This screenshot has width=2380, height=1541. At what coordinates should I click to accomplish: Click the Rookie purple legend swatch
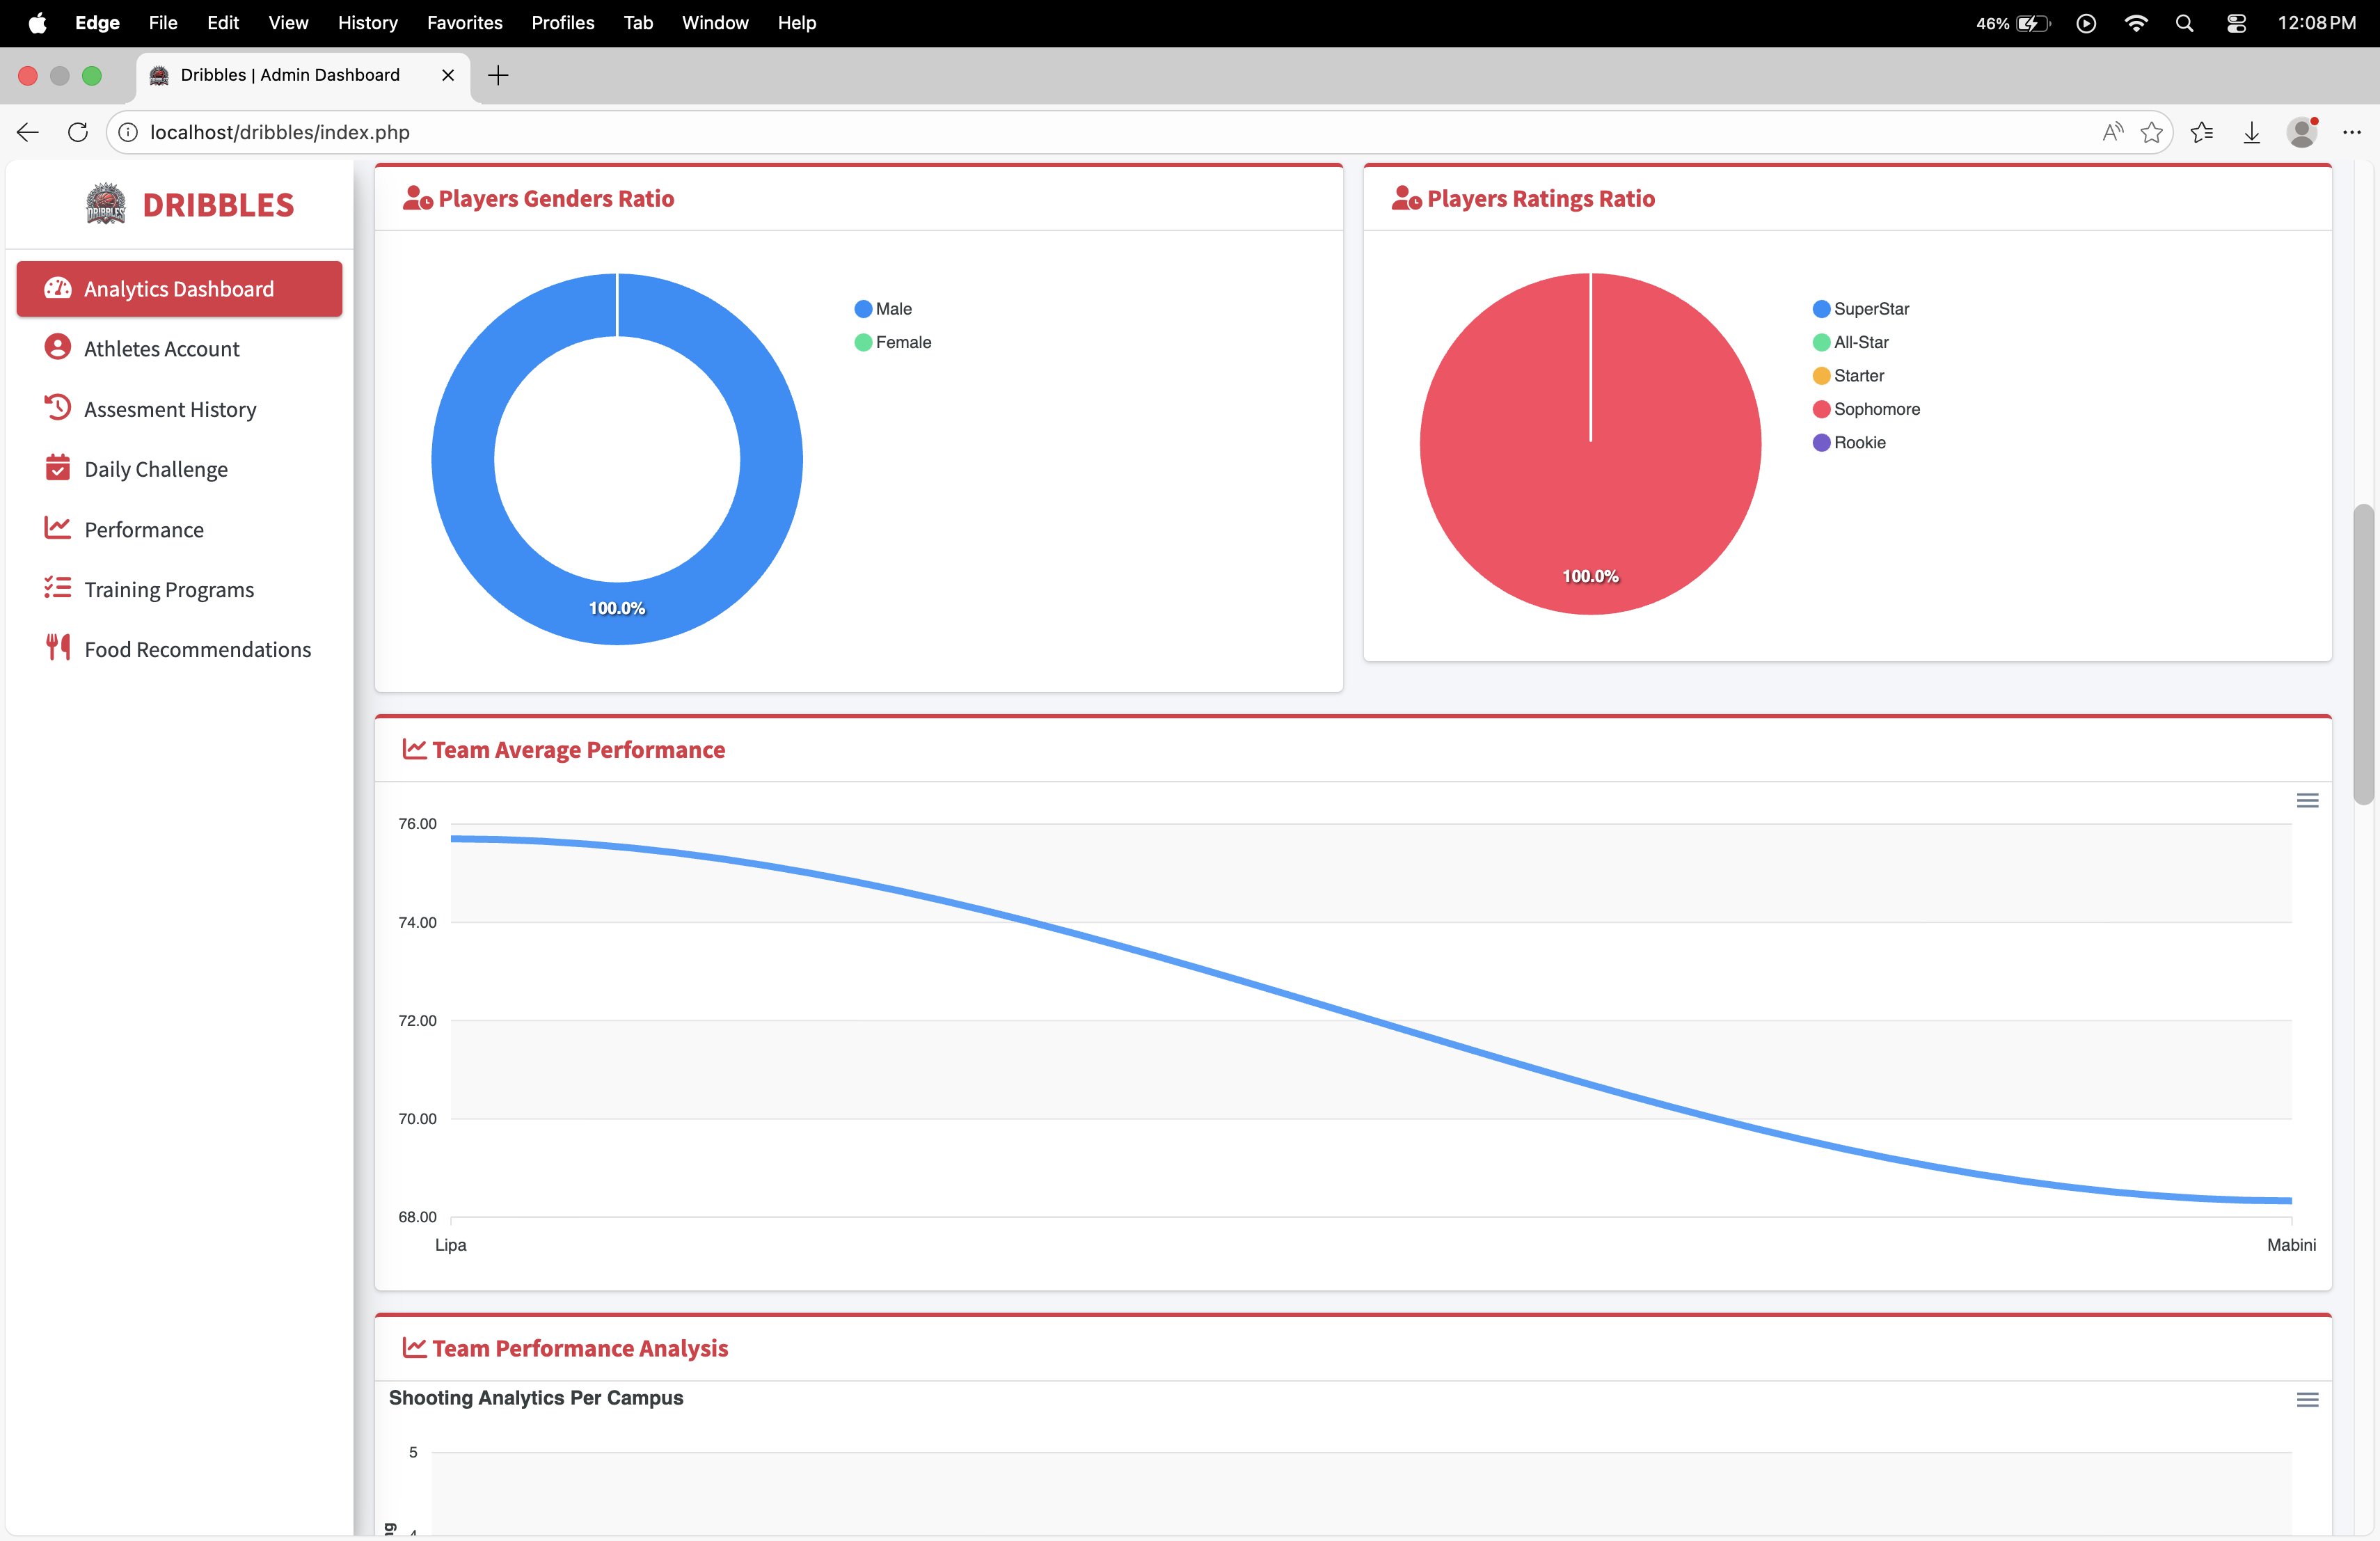pyautogui.click(x=1821, y=443)
